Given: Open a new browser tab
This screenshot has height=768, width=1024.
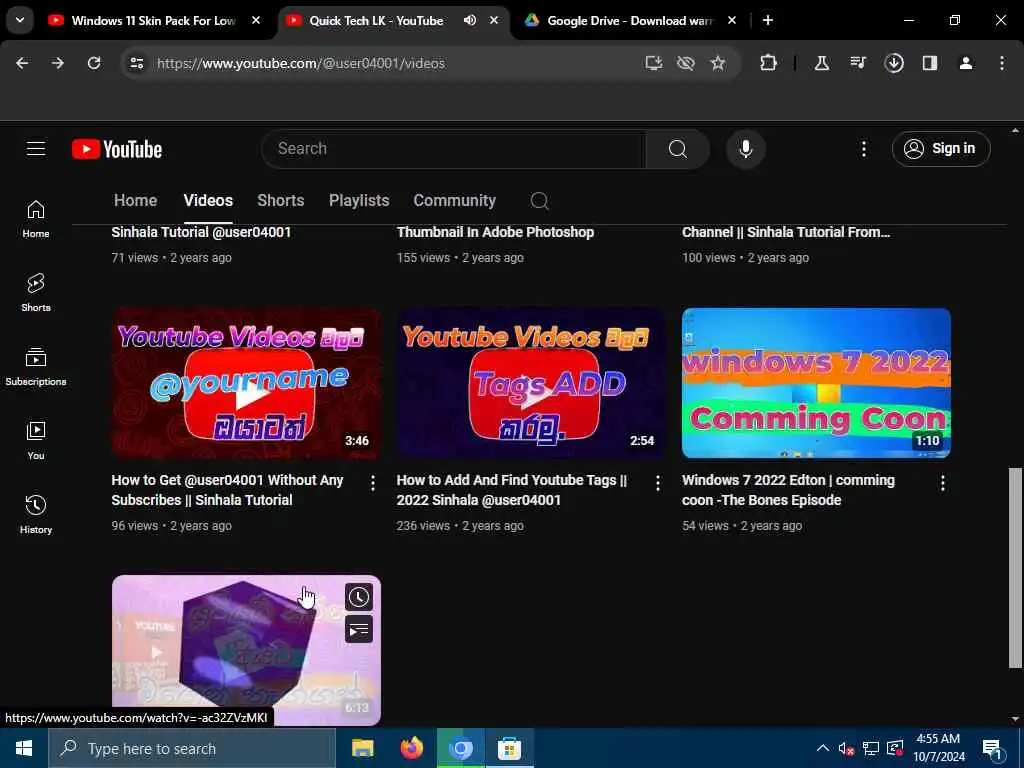Looking at the screenshot, I should point(768,20).
